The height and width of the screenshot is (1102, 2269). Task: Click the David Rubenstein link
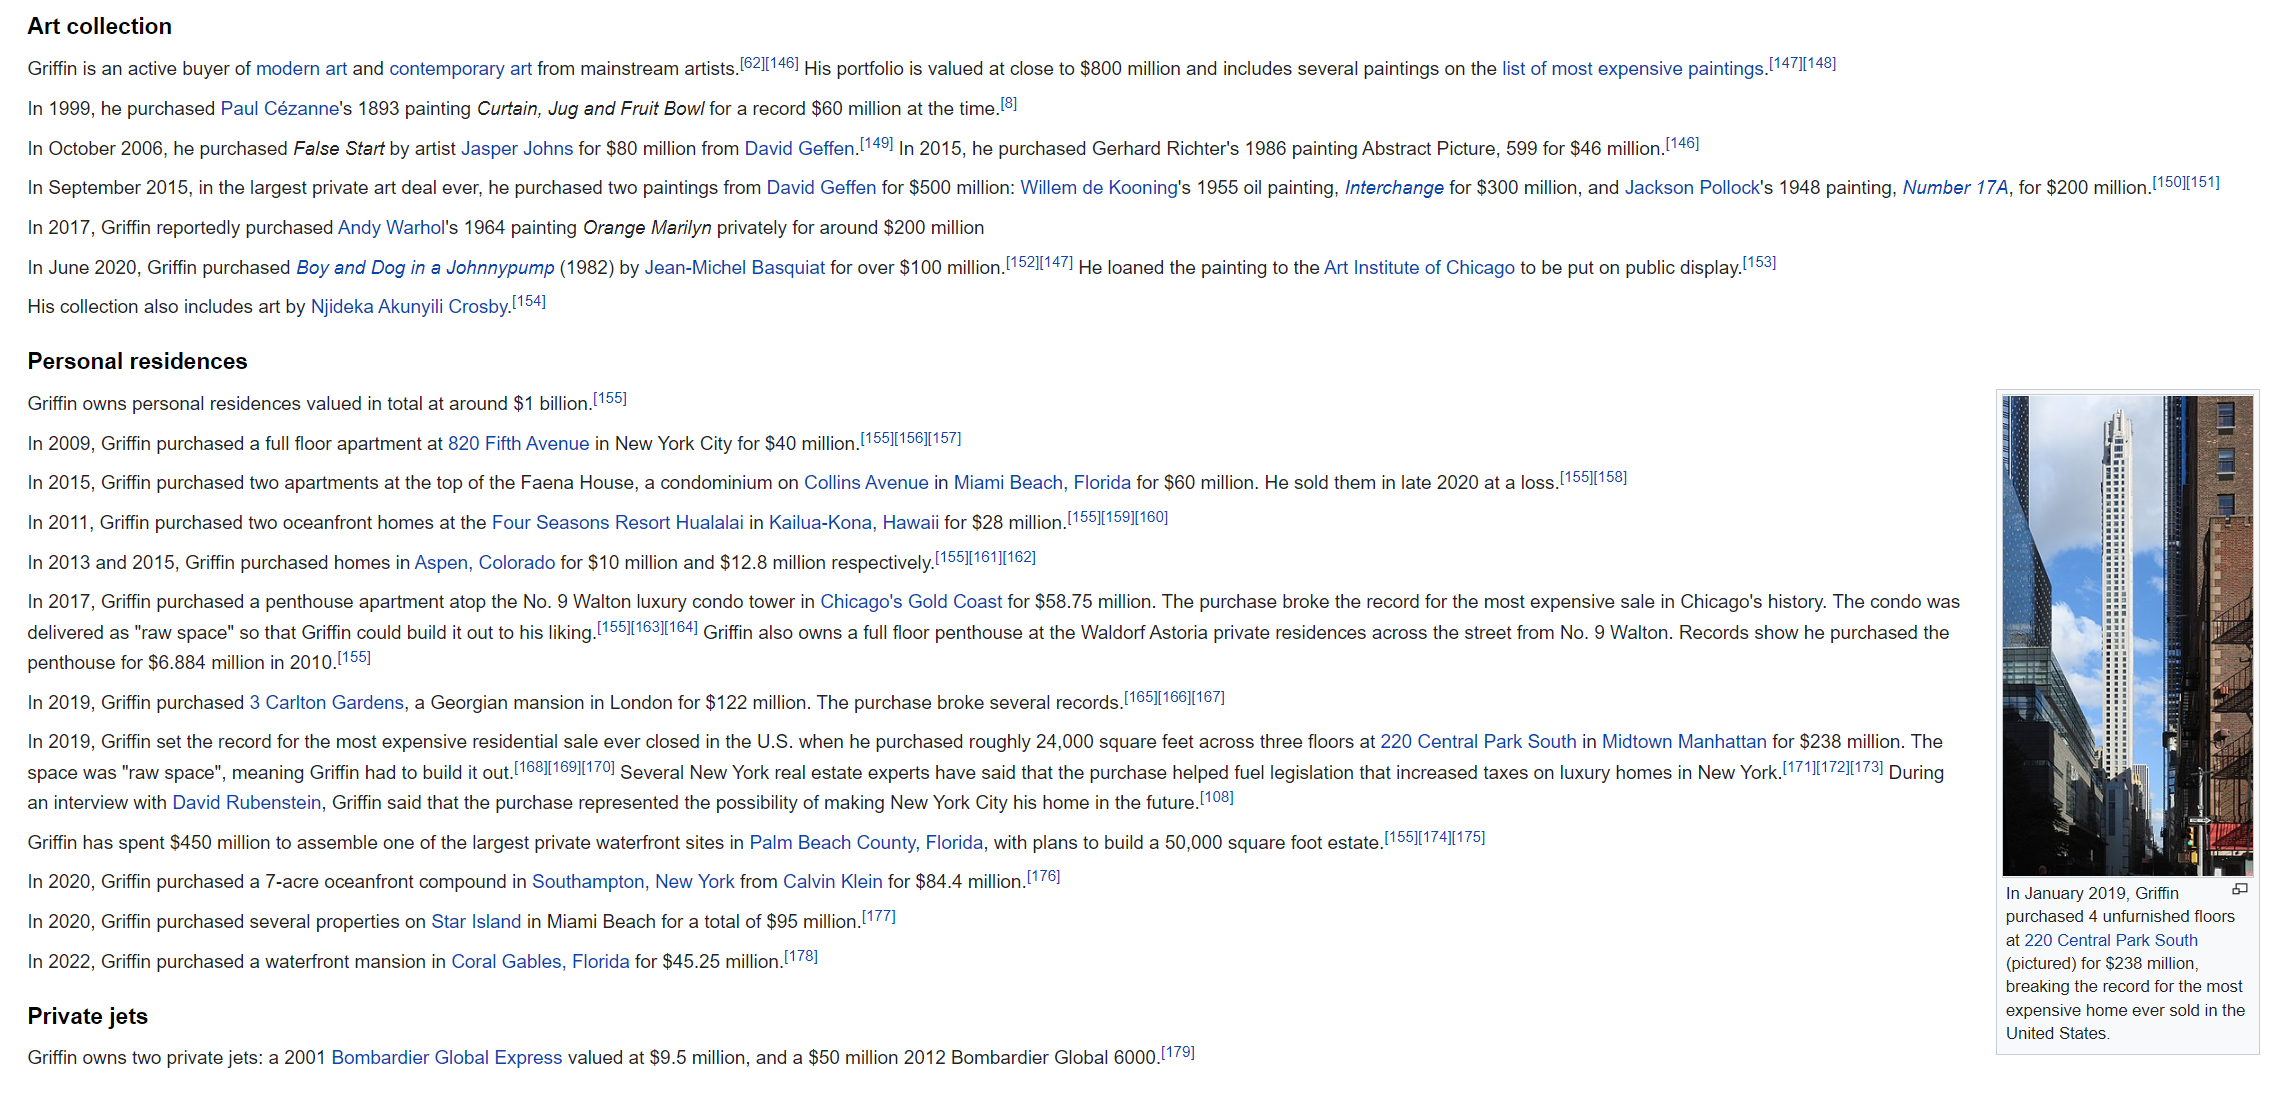tap(247, 803)
